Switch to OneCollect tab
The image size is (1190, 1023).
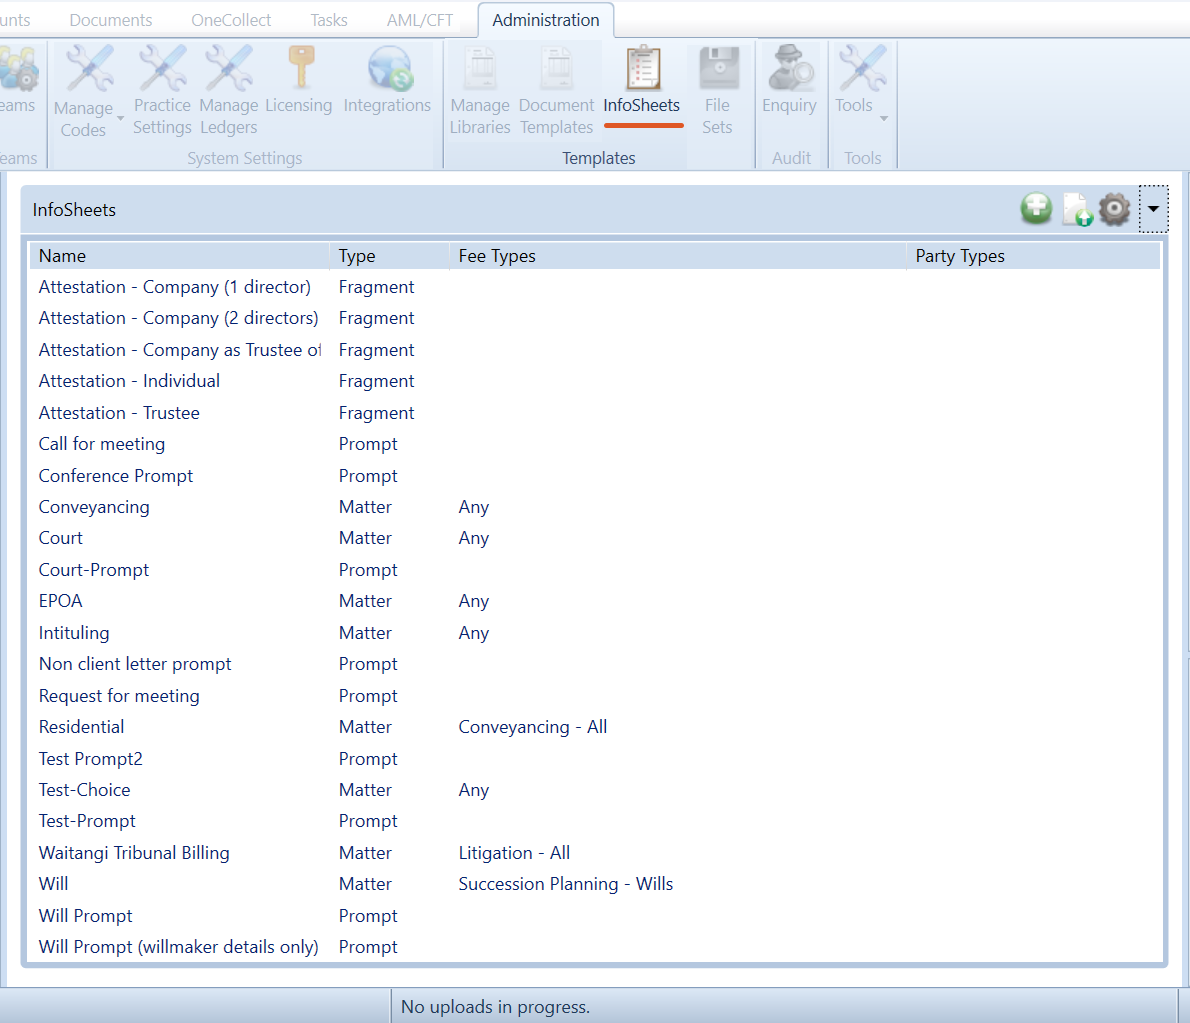point(231,20)
